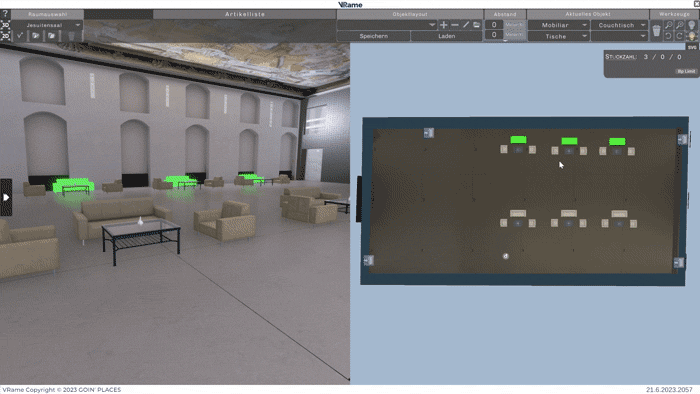Click the undo arrow in Werkzeuge
This screenshot has width=700, height=394.
coord(668,36)
